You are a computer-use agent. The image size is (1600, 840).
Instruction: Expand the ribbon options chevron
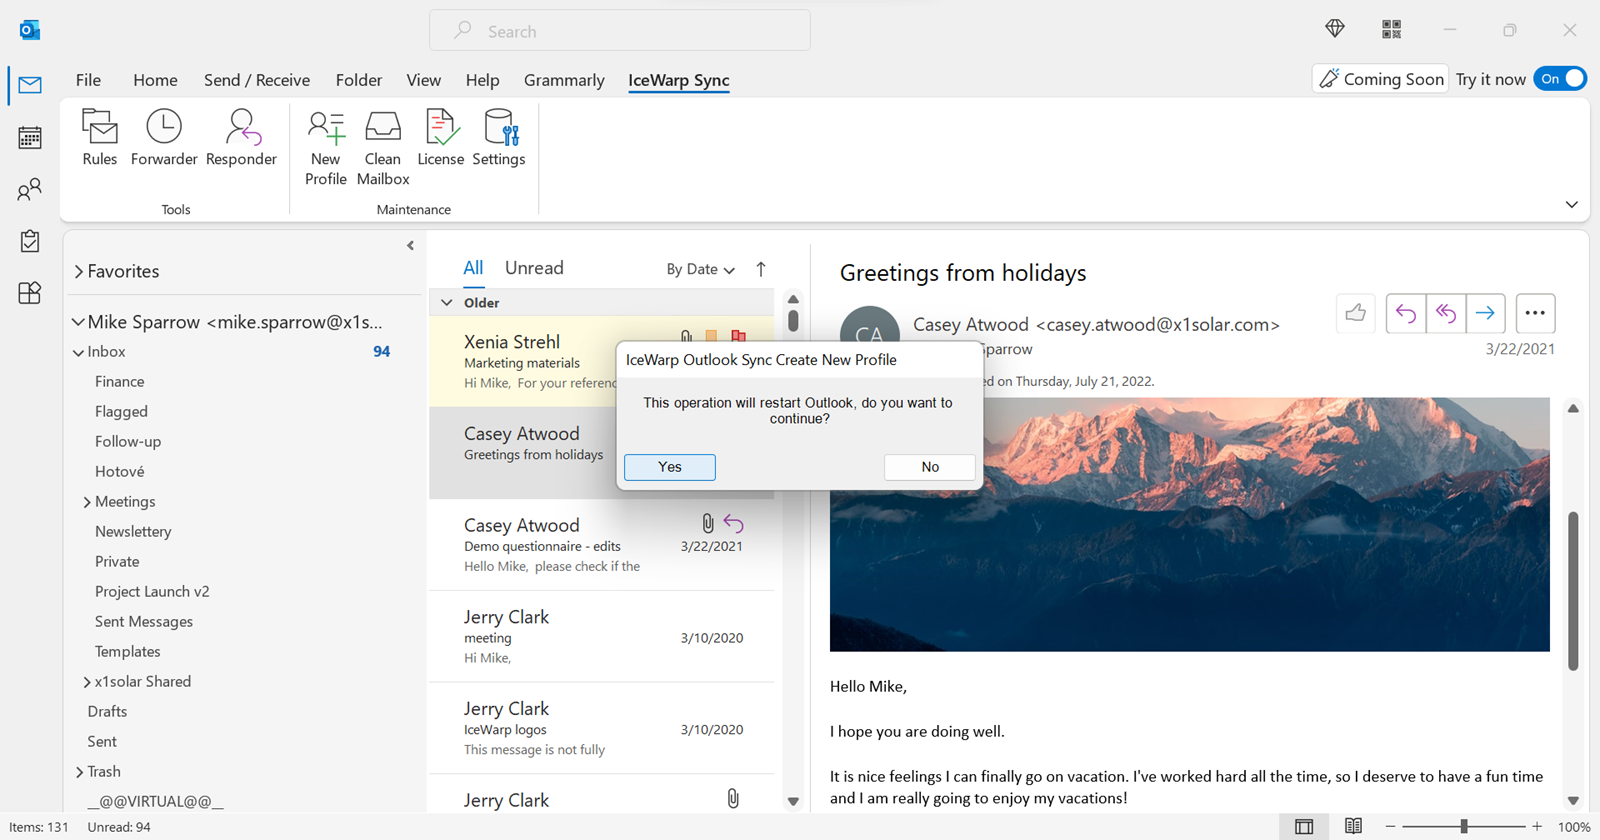tap(1571, 204)
